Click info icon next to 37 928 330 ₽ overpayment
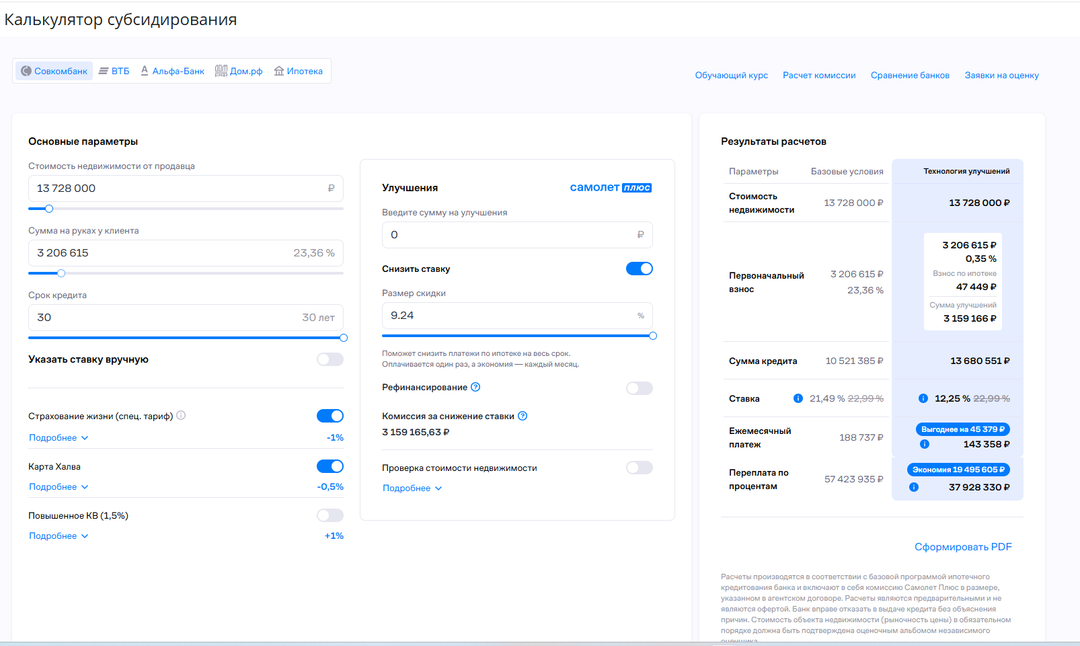 pos(914,488)
